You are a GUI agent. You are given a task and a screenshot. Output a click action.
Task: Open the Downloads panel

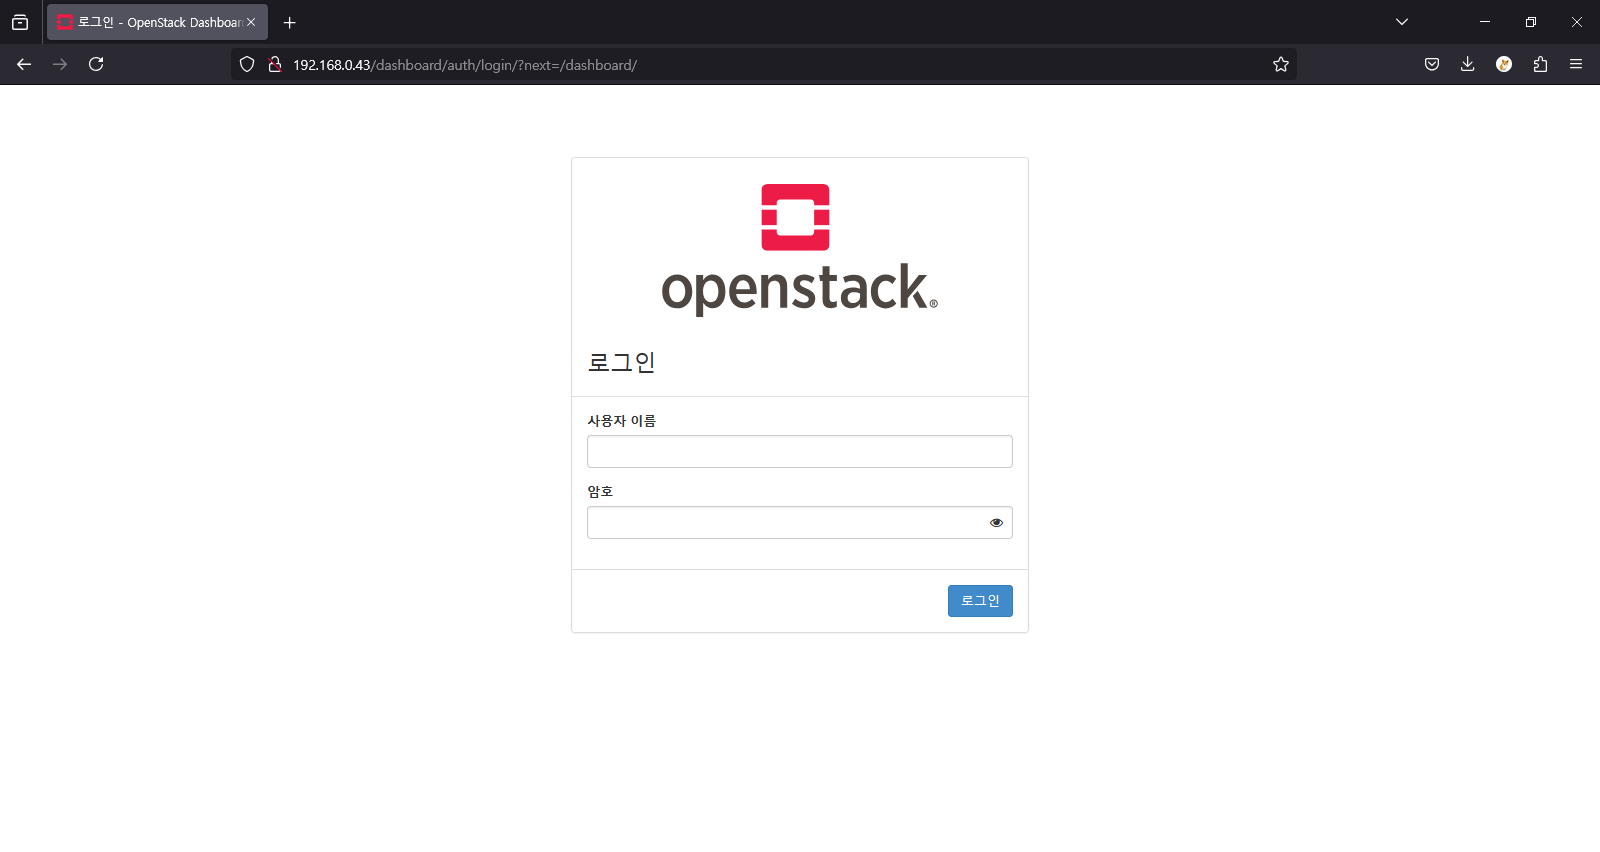click(1468, 64)
